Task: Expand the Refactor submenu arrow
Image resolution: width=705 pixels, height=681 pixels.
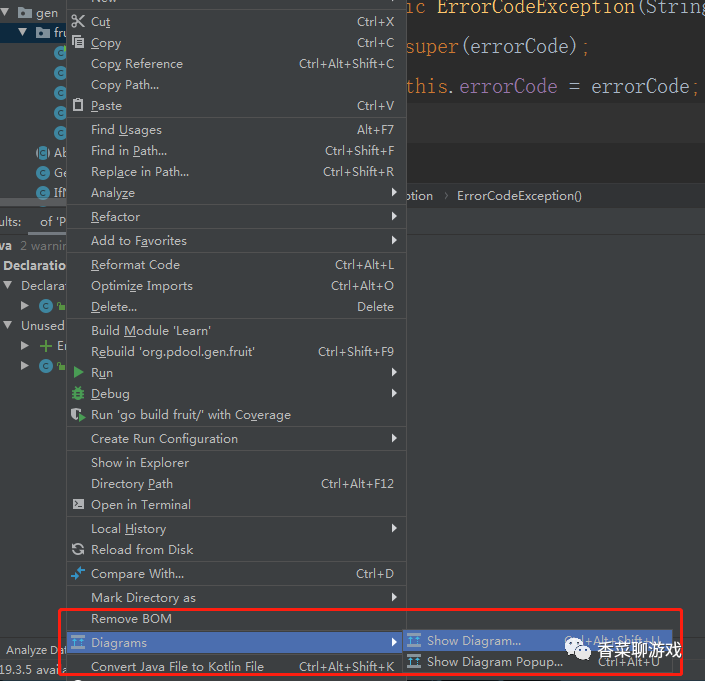Action: (394, 216)
